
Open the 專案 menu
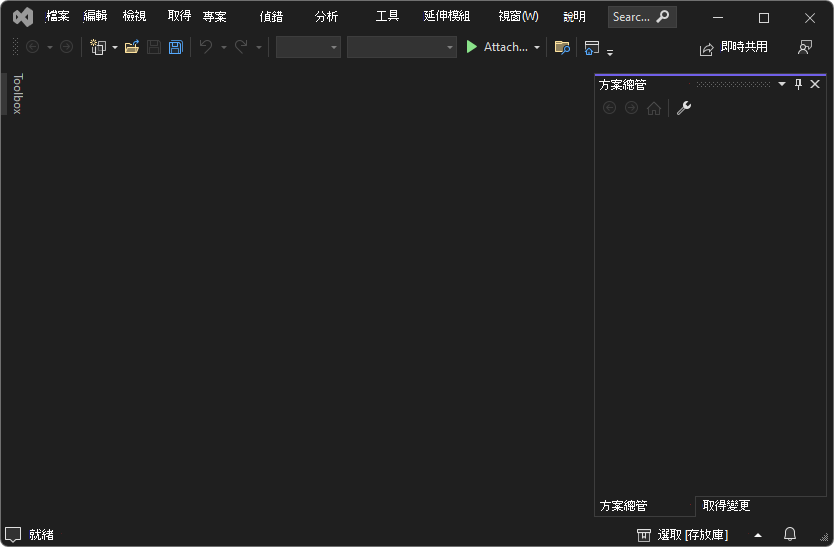(214, 17)
